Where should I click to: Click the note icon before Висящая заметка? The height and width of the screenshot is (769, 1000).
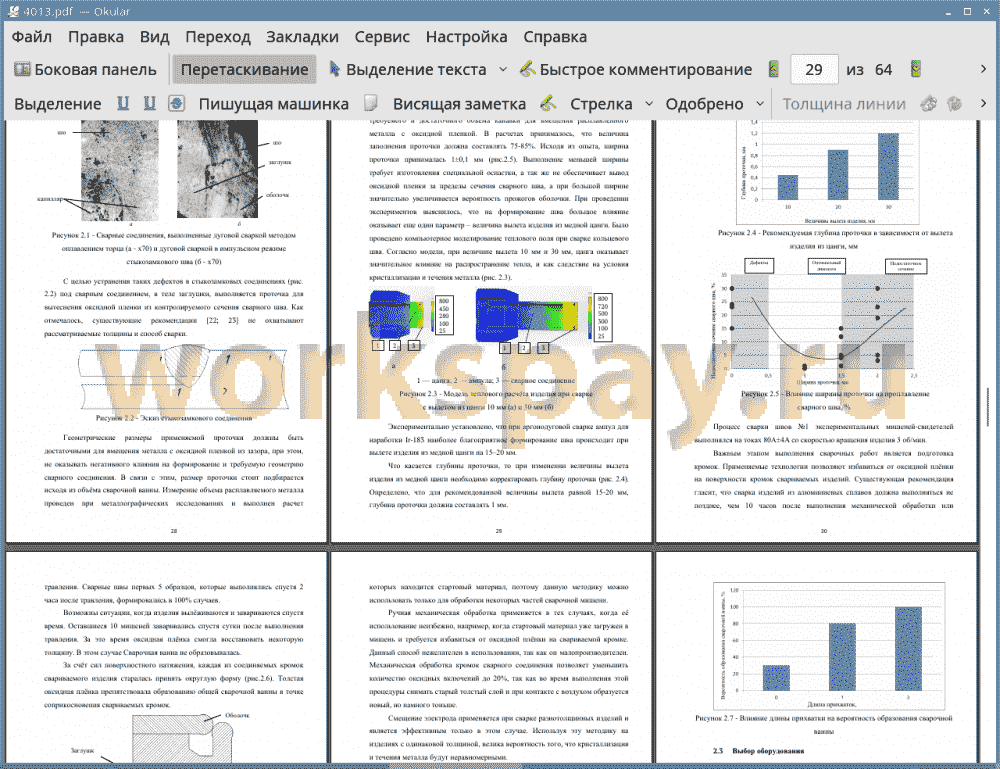[371, 103]
